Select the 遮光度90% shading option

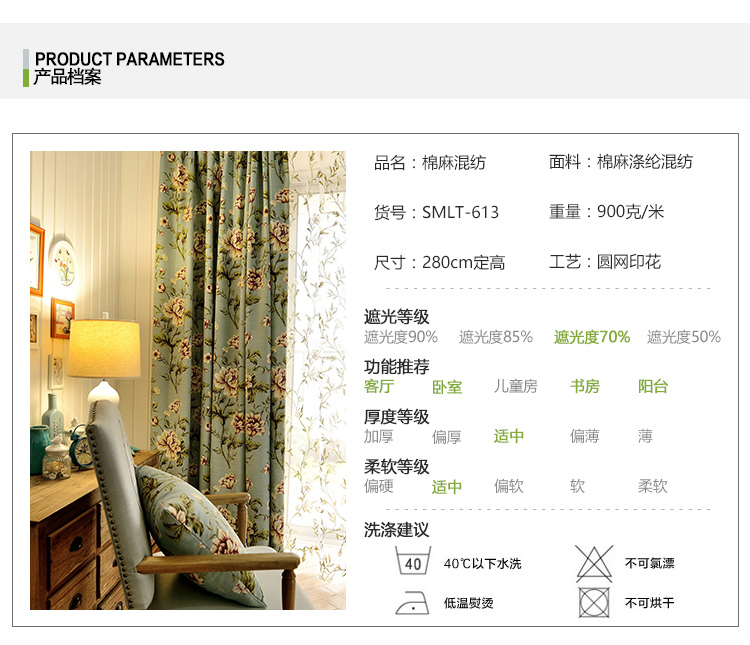click(x=401, y=337)
